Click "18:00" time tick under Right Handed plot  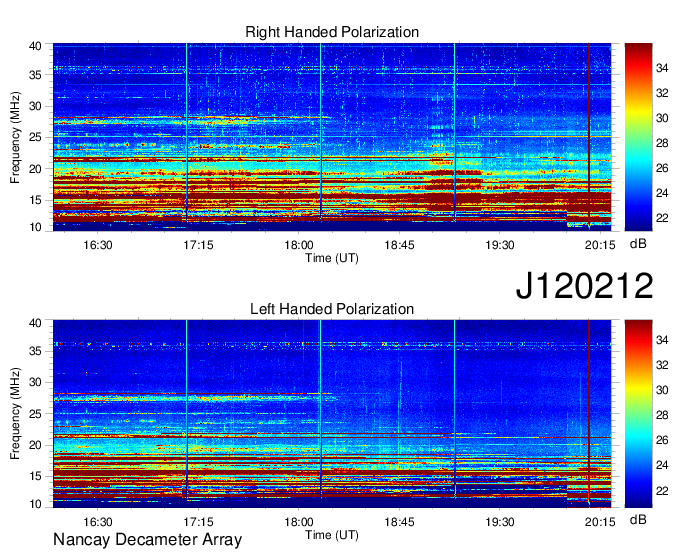tap(299, 245)
